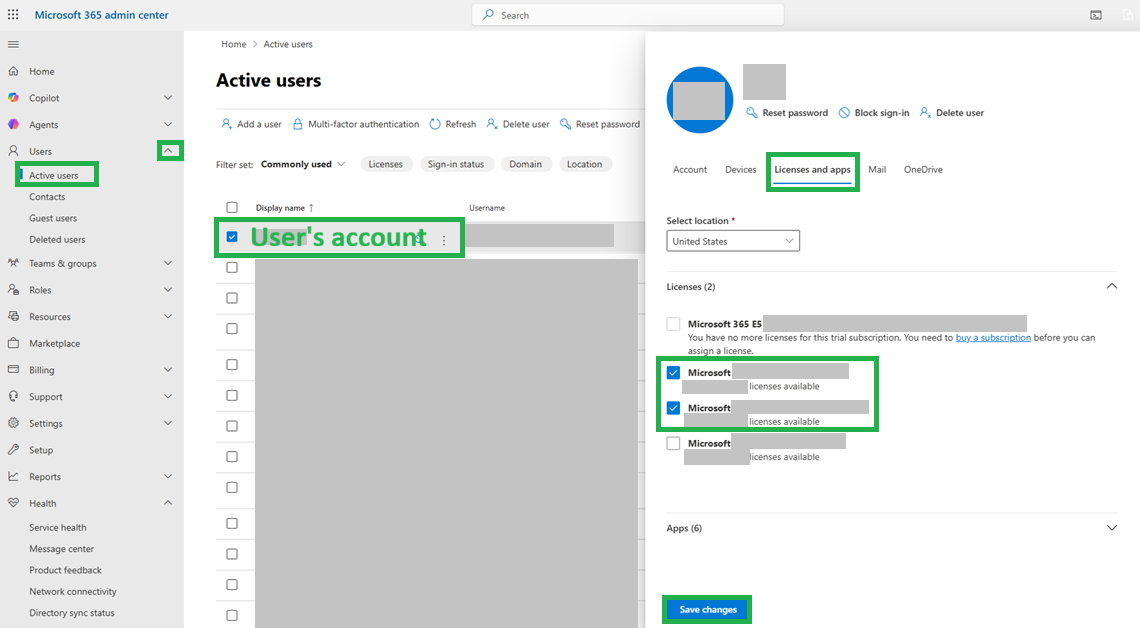Expand the Teams & groups chevron
This screenshot has width=1140, height=628.
pos(168,263)
